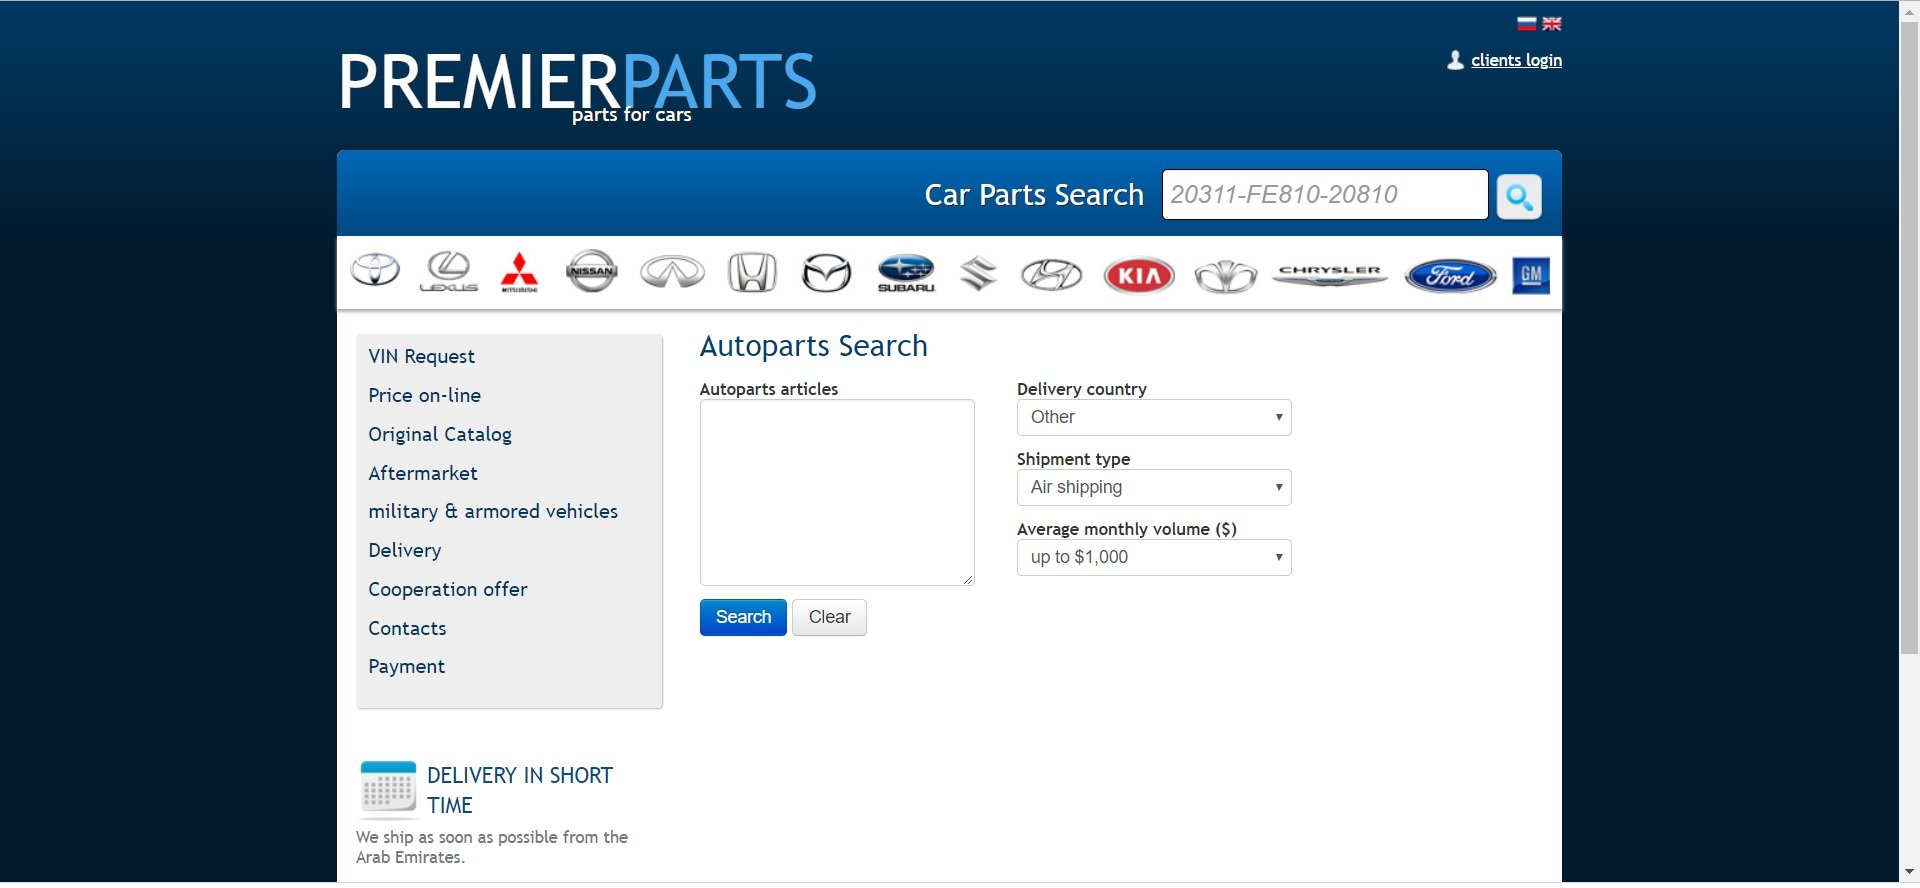Image resolution: width=1920 pixels, height=888 pixels.
Task: Select the Hyundai logo
Action: (1051, 274)
